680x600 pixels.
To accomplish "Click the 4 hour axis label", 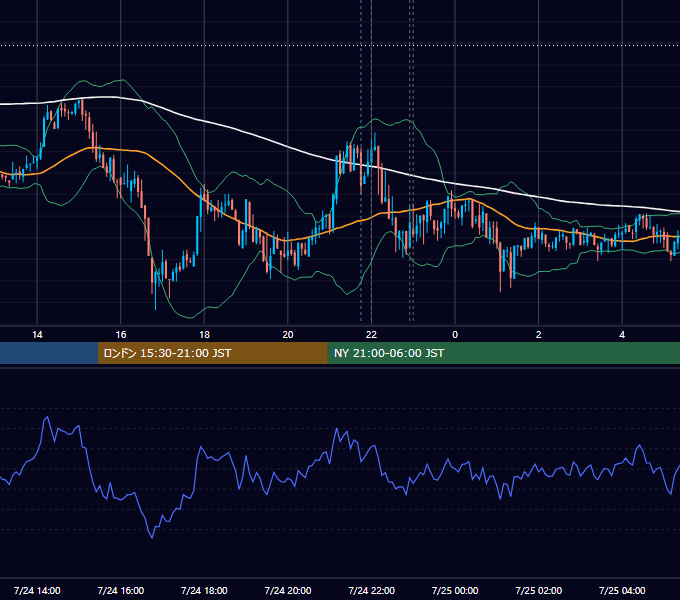I will [622, 335].
